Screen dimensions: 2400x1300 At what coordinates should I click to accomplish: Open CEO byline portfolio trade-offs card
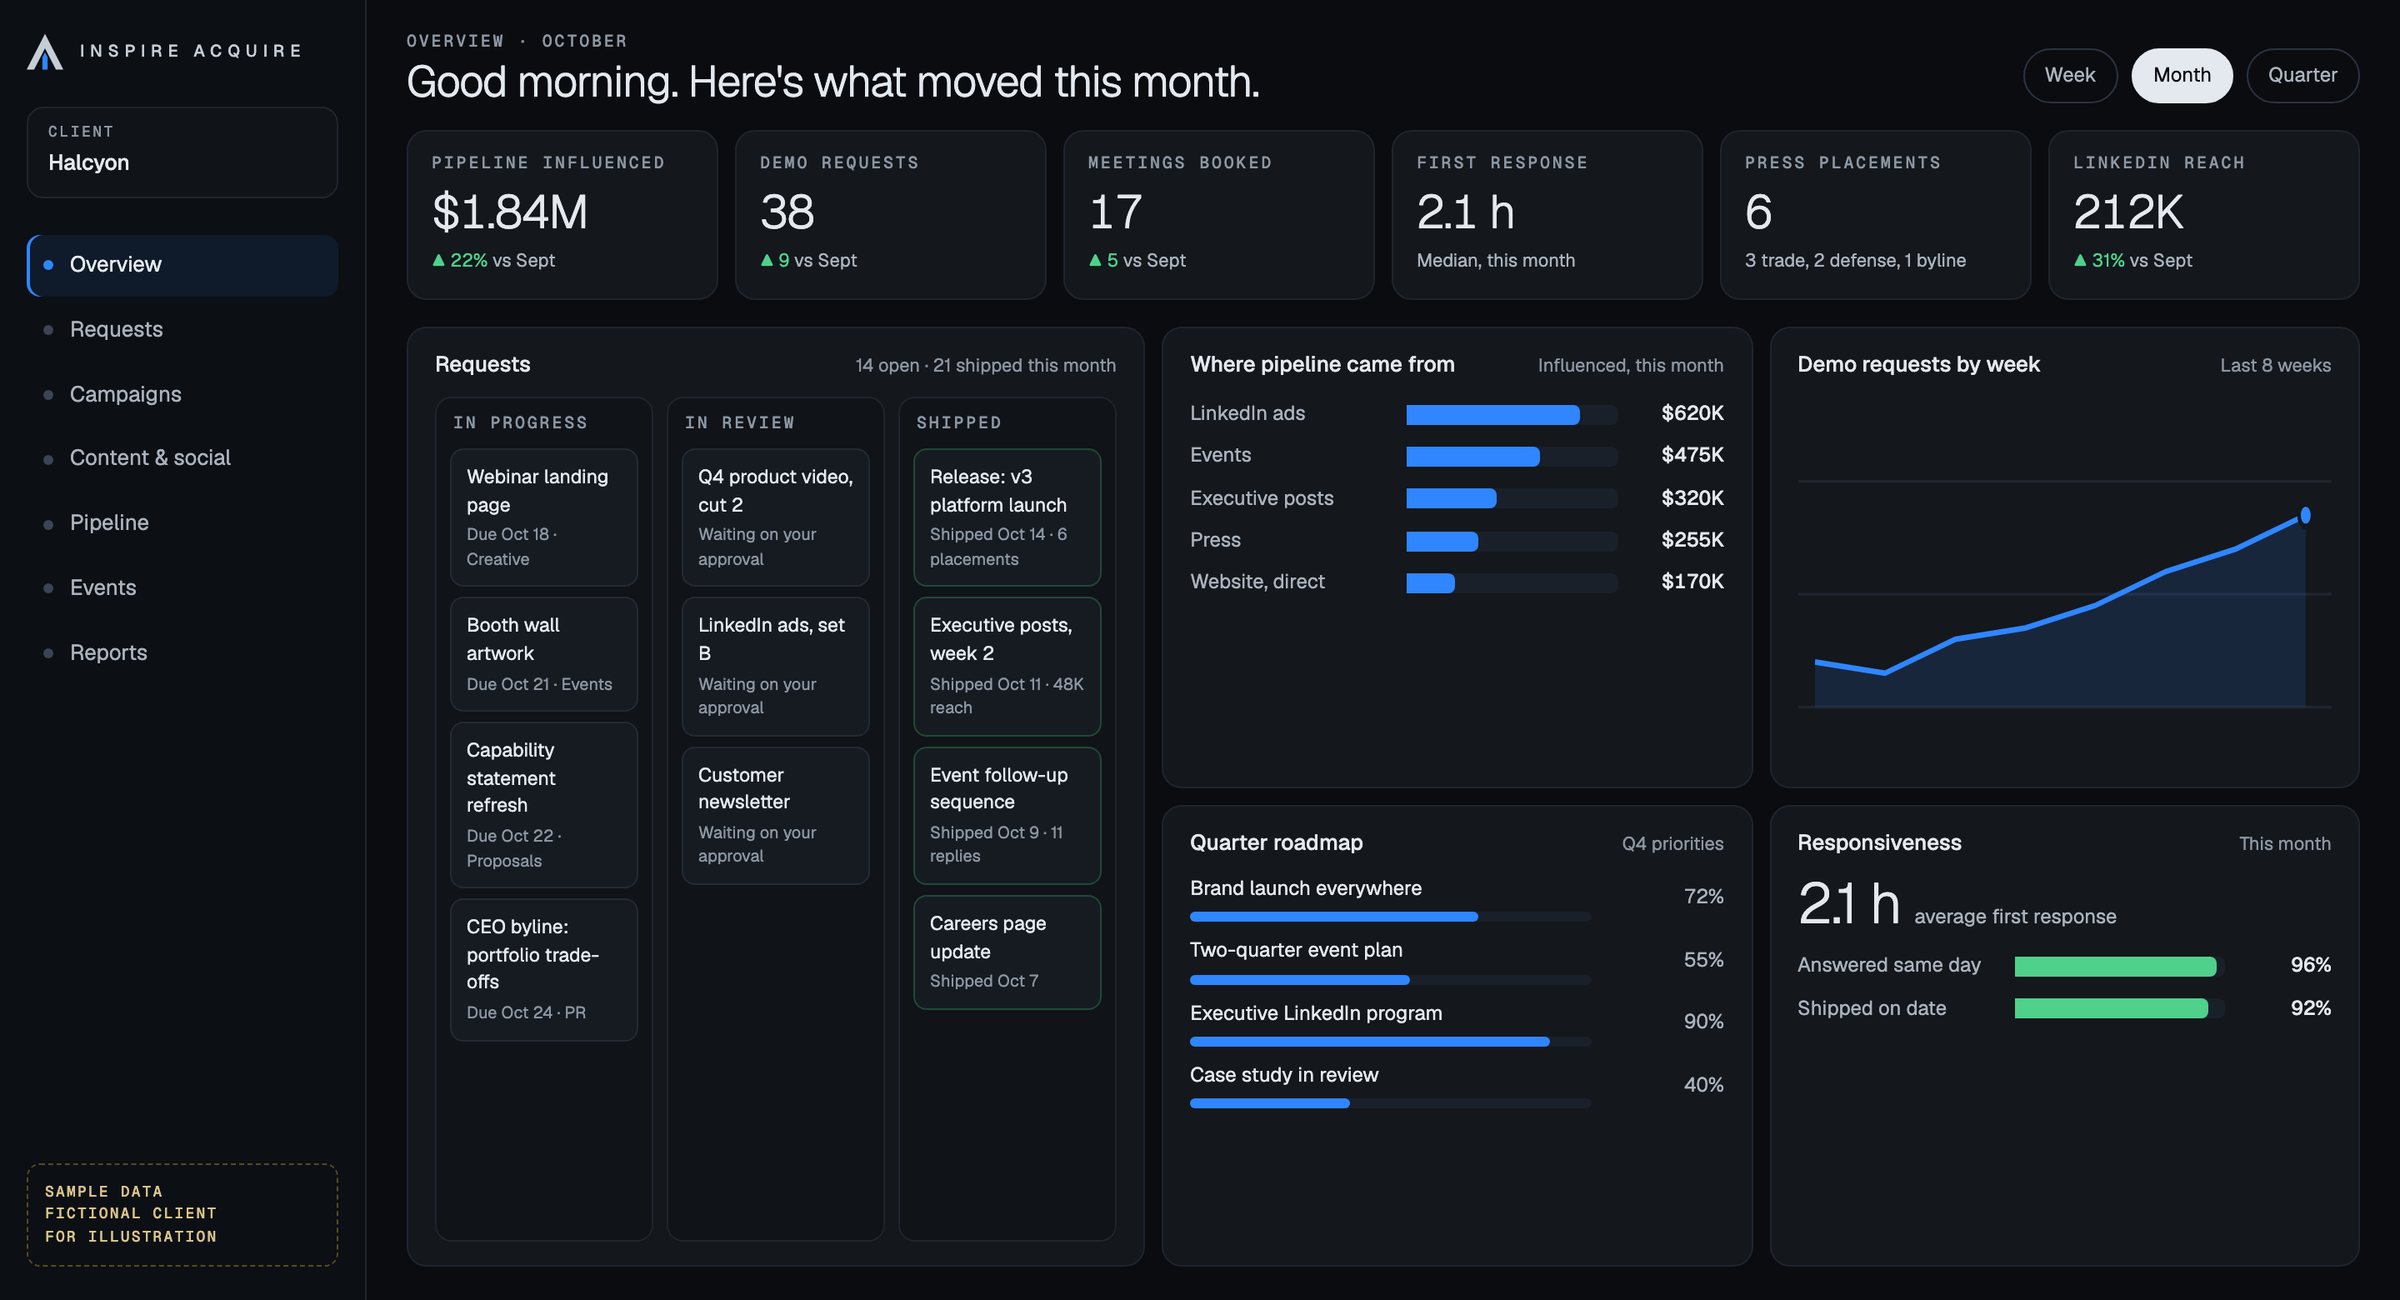(544, 970)
